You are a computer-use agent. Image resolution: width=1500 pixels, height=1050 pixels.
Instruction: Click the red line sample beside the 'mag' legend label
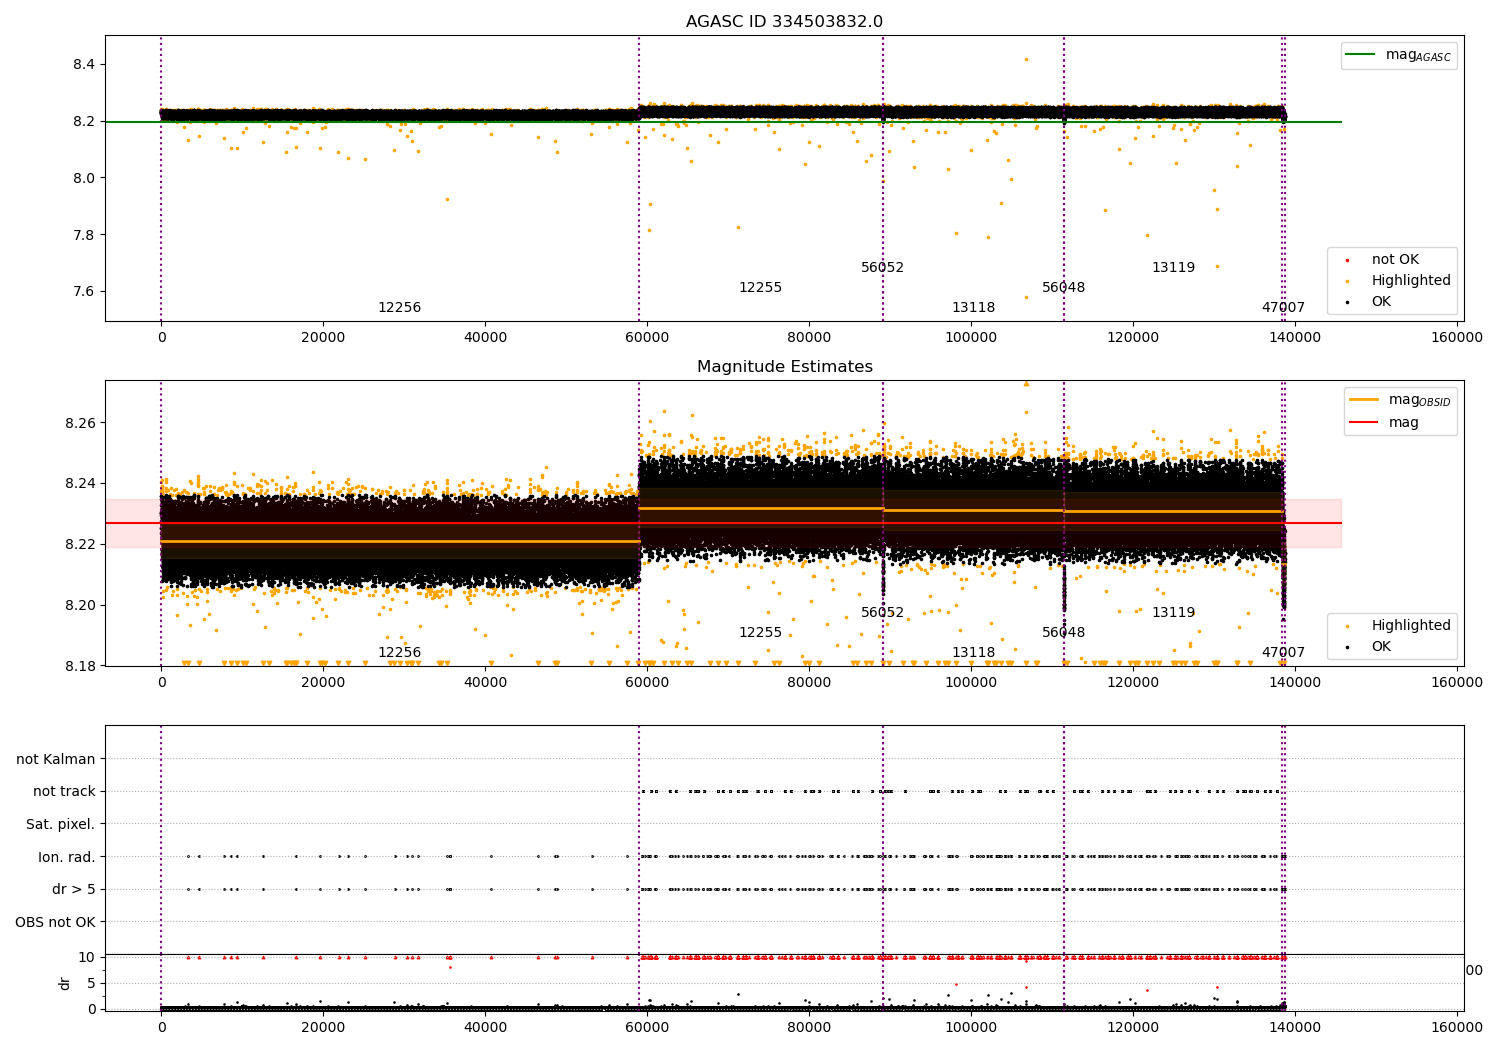coord(1363,423)
